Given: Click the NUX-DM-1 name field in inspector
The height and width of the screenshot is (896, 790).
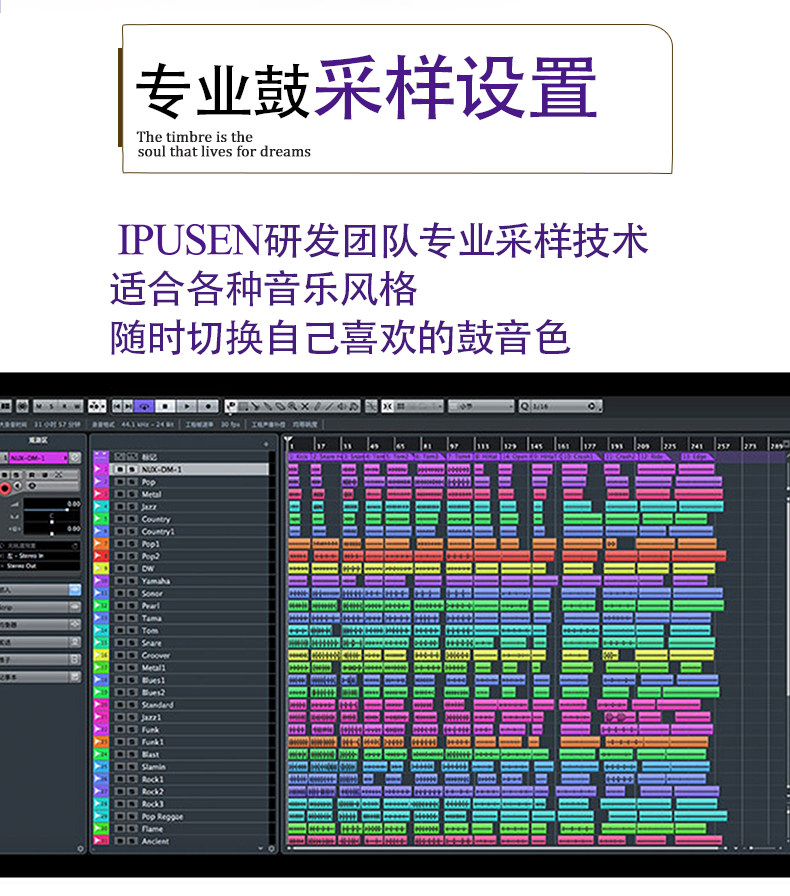Looking at the screenshot, I should click(x=38, y=458).
